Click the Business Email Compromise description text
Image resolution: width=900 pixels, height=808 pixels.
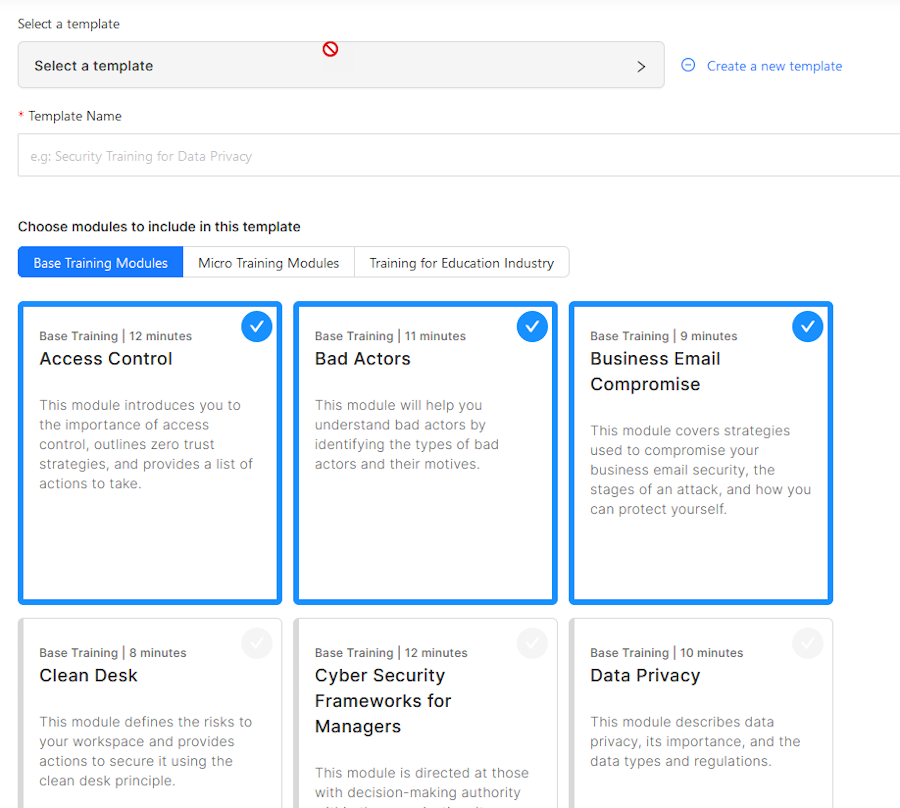point(700,469)
